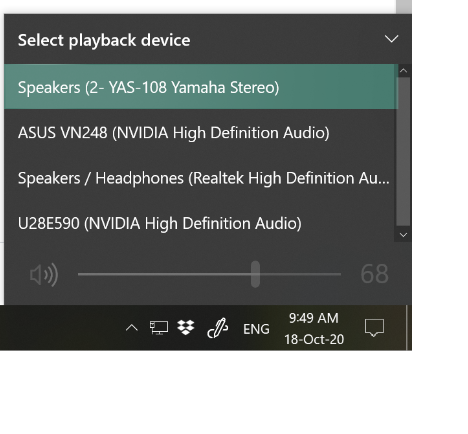Click the Select playback device header

click(x=104, y=40)
